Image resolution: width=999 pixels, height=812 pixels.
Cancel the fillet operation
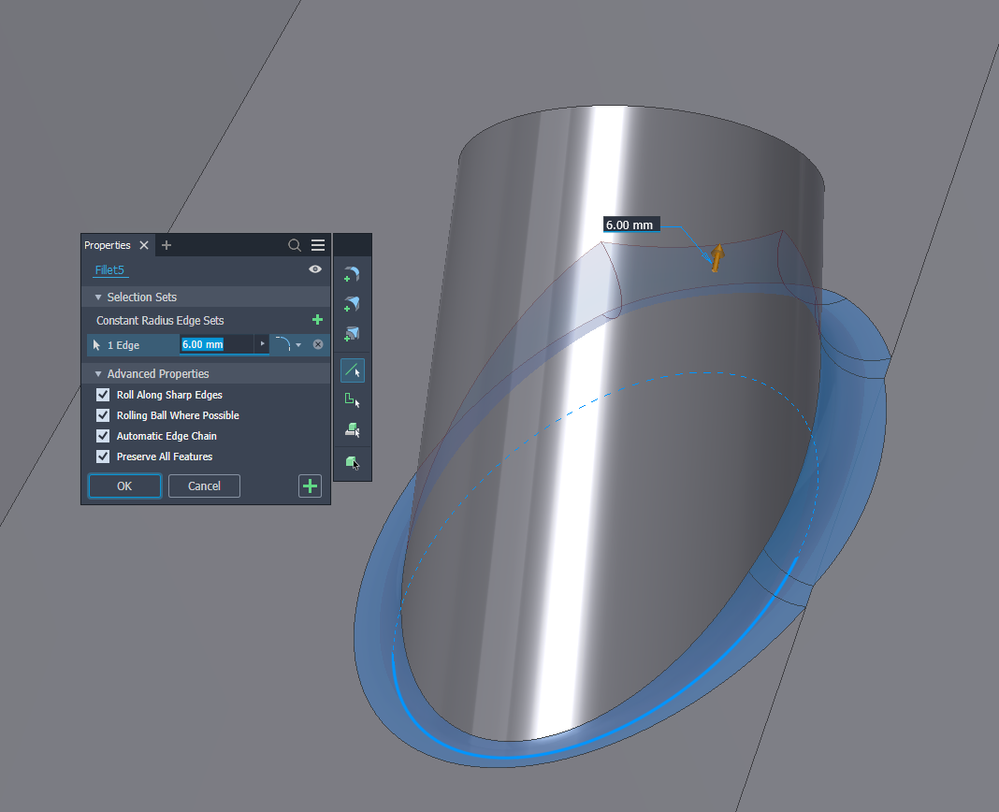tap(204, 486)
